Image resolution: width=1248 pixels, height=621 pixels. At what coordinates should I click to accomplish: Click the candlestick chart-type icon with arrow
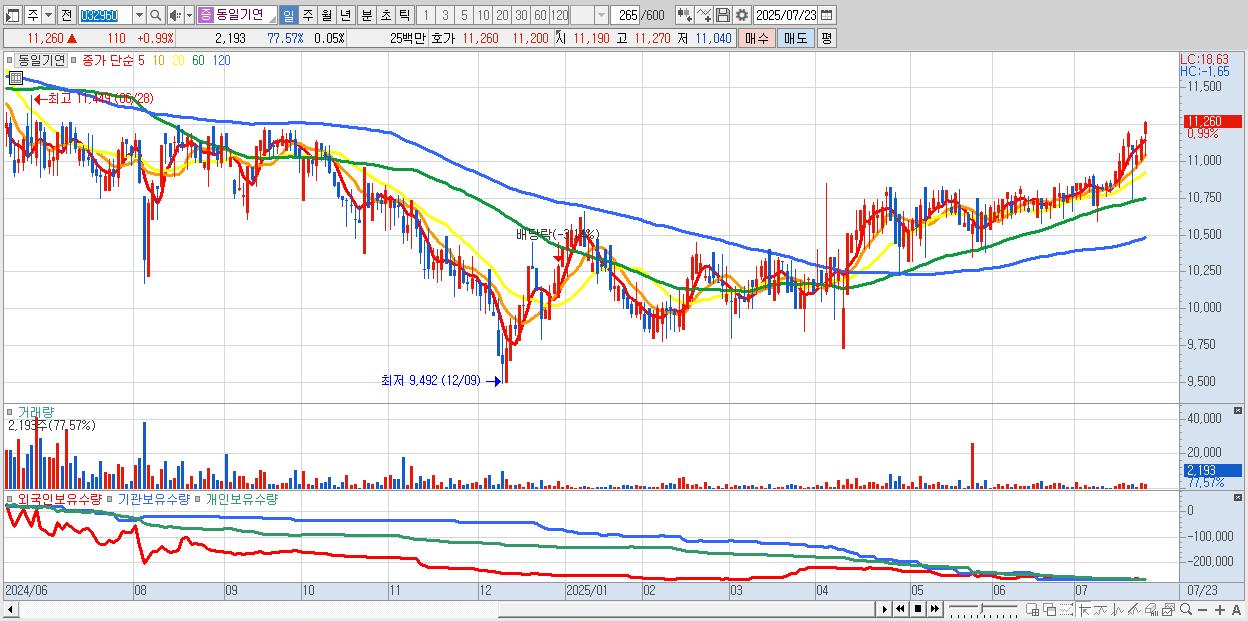[685, 15]
